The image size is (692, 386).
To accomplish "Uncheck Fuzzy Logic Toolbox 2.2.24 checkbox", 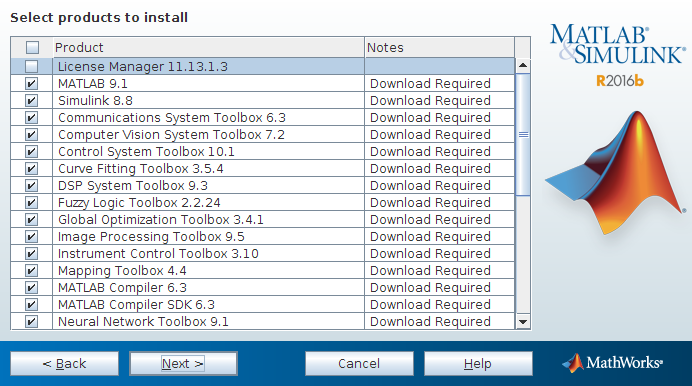I will coord(31,202).
